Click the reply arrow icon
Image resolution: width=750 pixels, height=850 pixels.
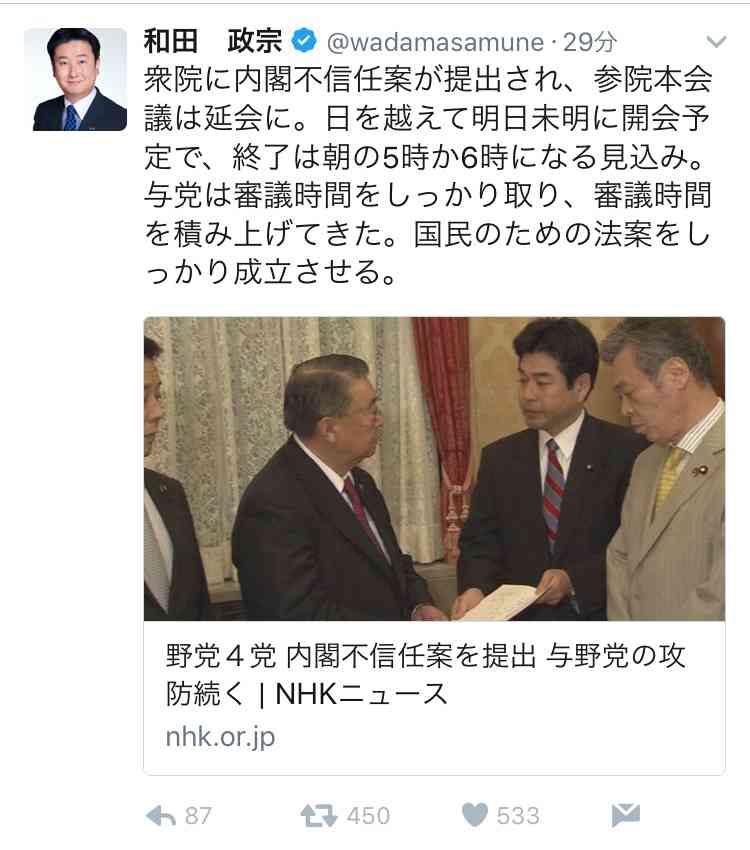tap(161, 815)
